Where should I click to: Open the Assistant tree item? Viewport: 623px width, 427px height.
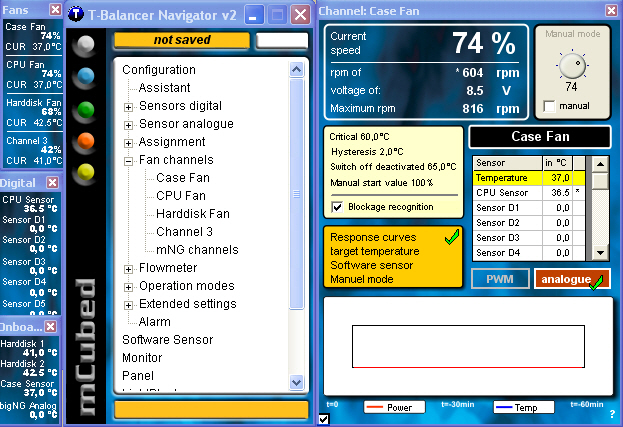164,88
